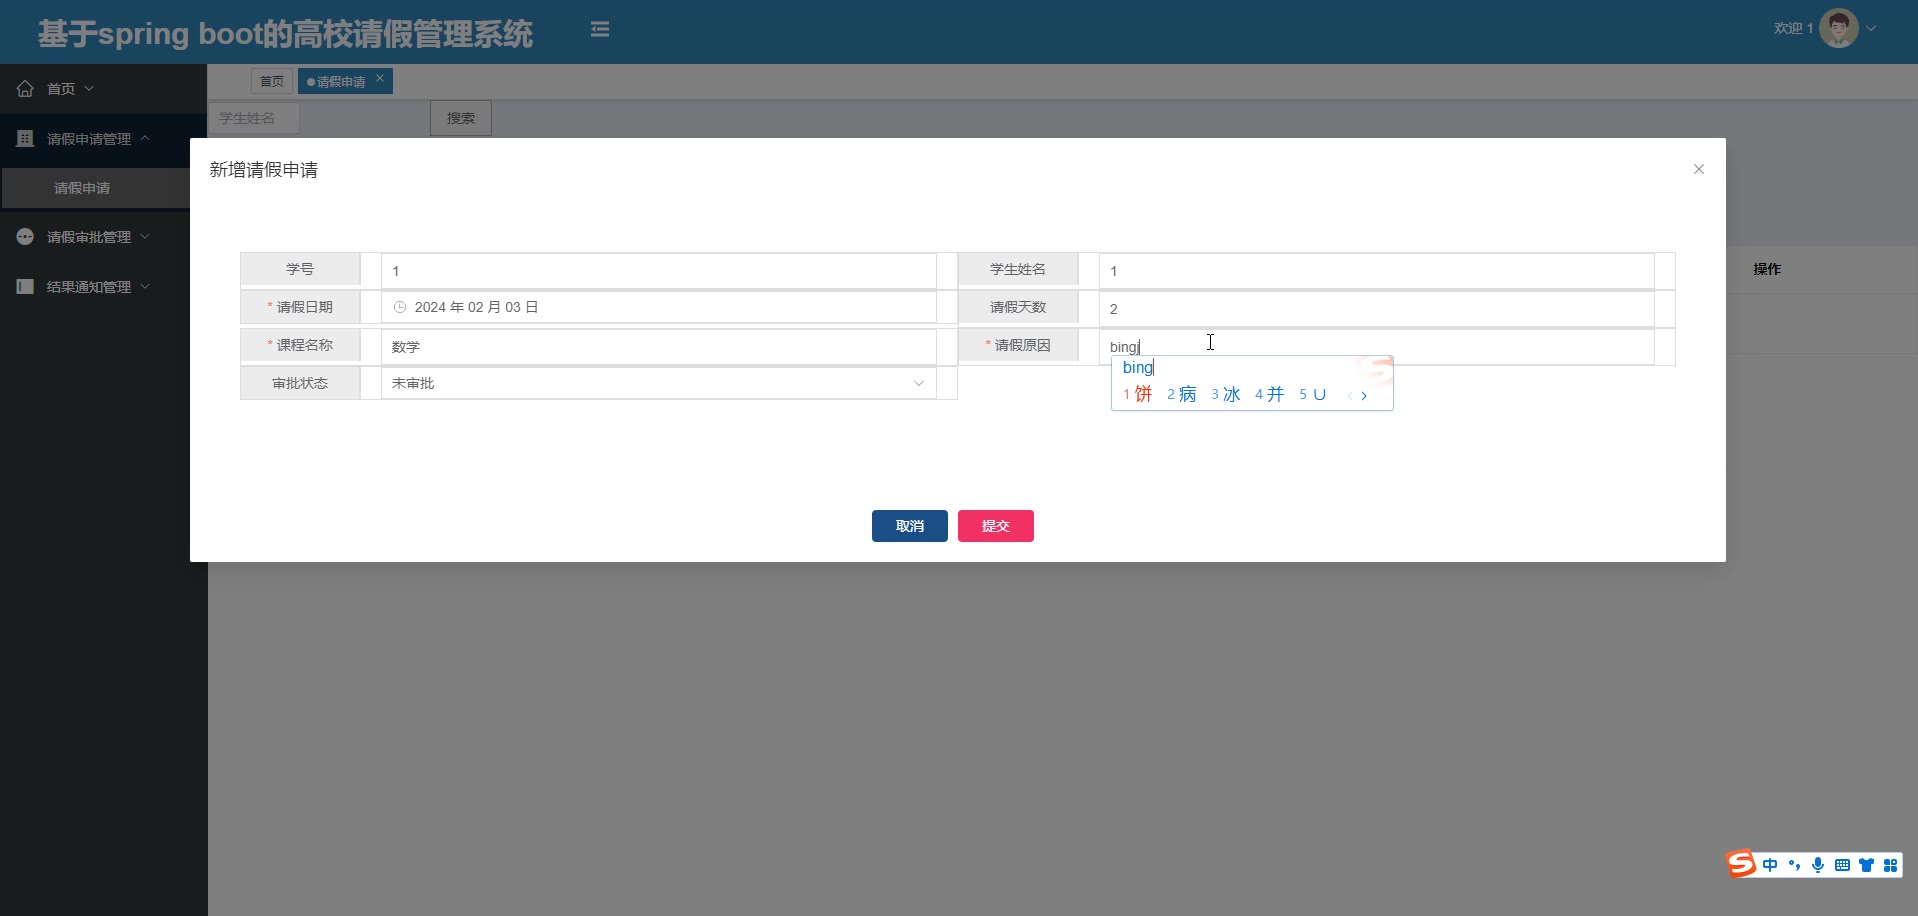Image resolution: width=1918 pixels, height=916 pixels.
Task: Expand the 首页 sidebar menu
Action: click(104, 89)
